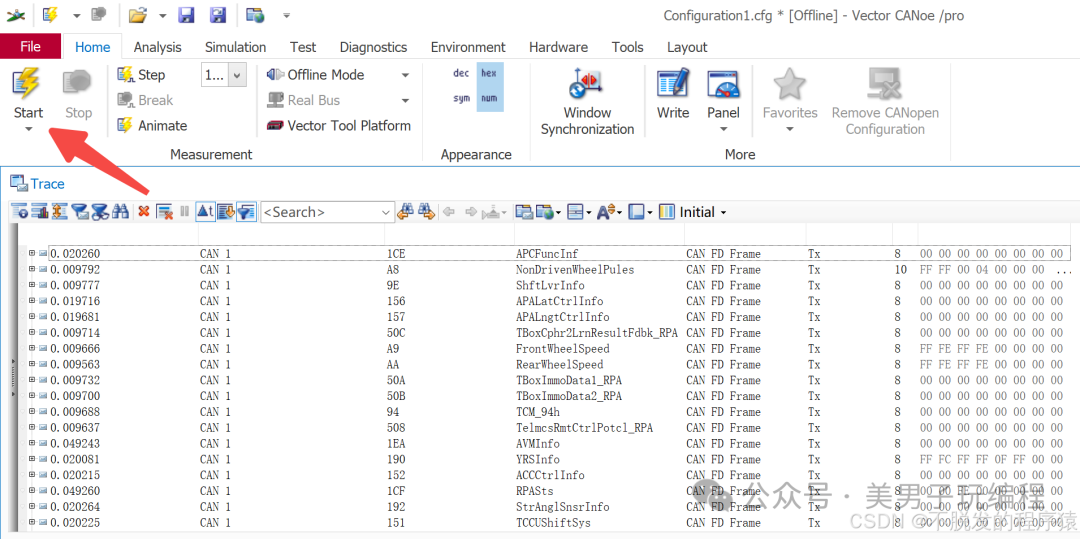Open the File menu
The height and width of the screenshot is (539, 1080).
30,47
